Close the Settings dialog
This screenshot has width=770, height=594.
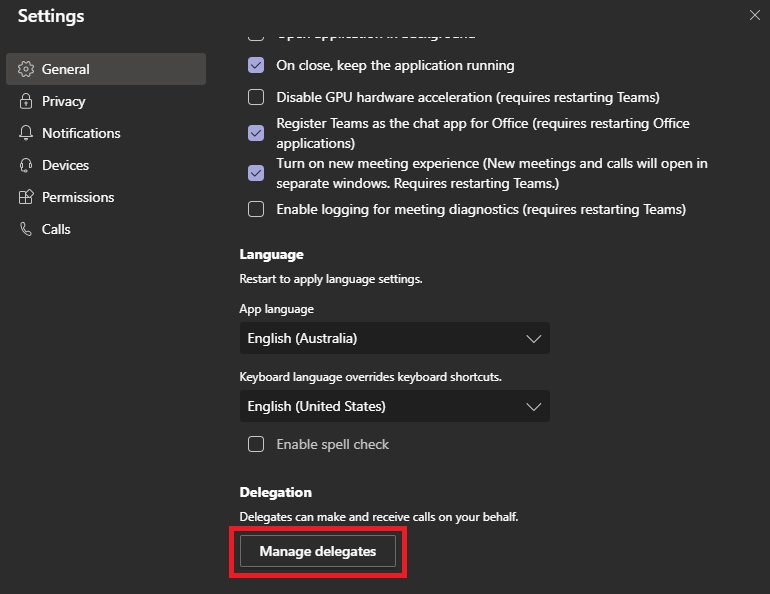[x=753, y=15]
